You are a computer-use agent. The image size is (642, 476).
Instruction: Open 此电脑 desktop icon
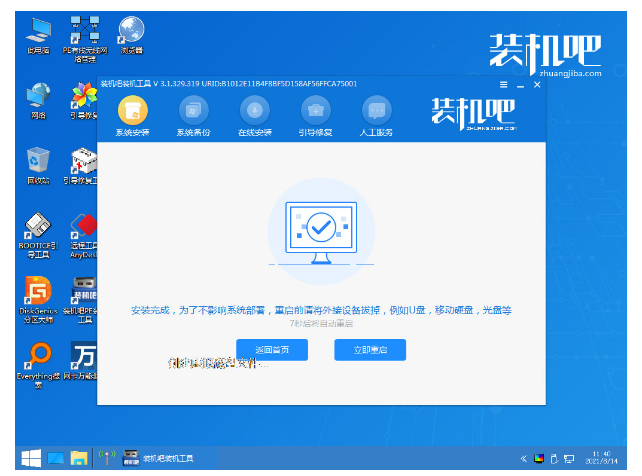38,36
